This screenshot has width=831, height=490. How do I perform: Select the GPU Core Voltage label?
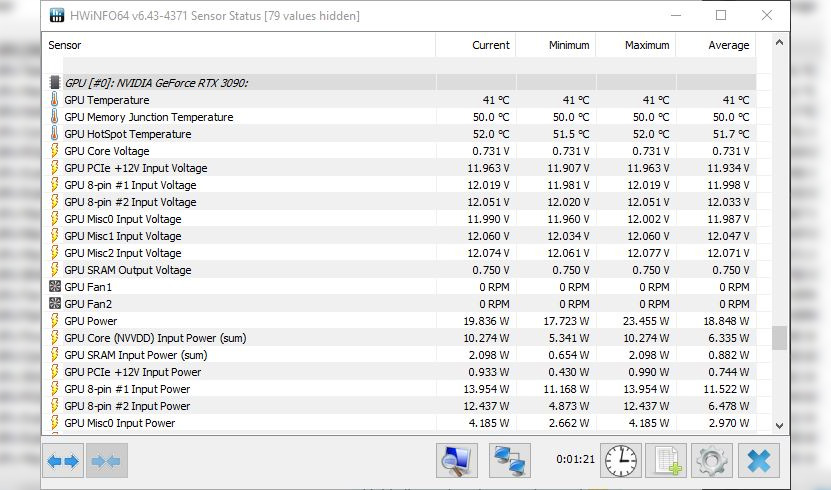(x=107, y=150)
